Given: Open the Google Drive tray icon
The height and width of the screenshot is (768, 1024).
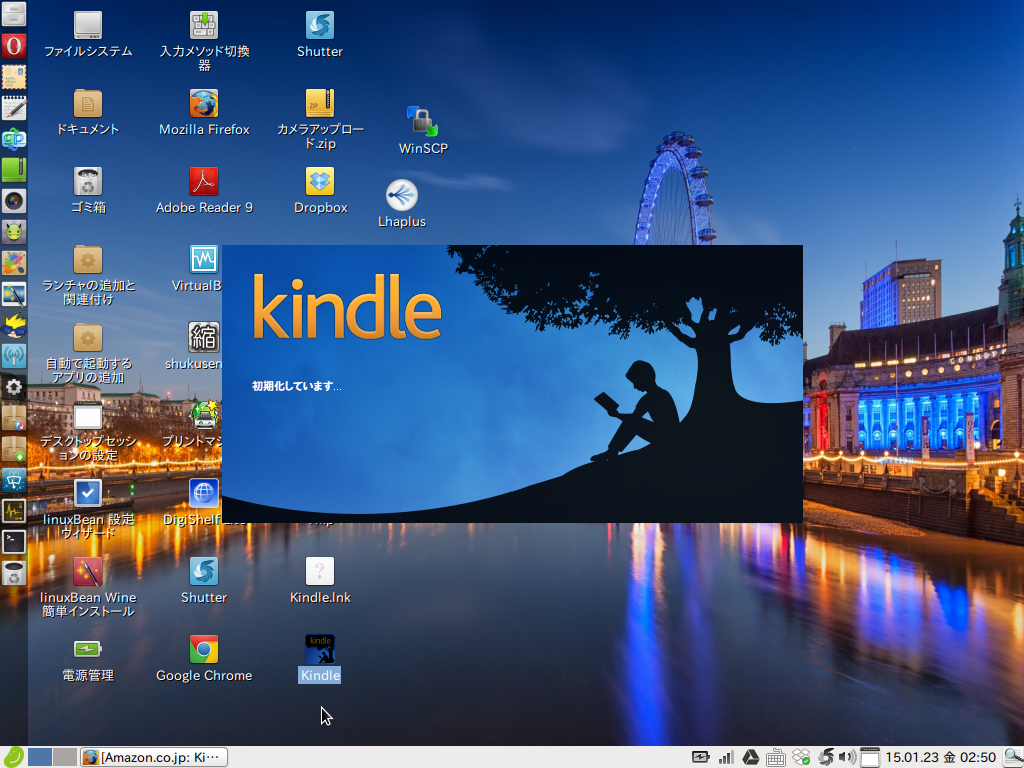Looking at the screenshot, I should 750,758.
